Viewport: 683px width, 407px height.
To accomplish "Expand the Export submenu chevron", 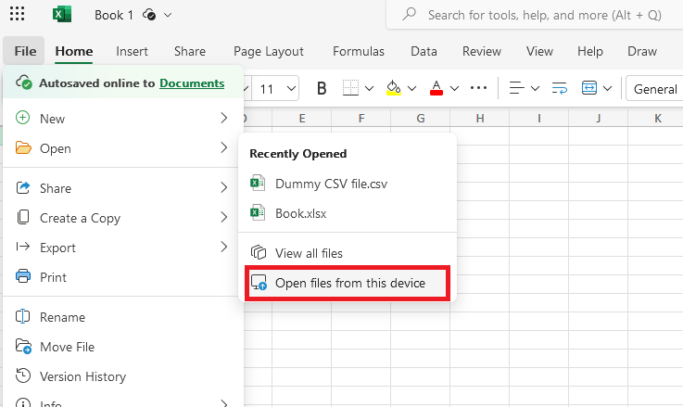I will pos(224,247).
